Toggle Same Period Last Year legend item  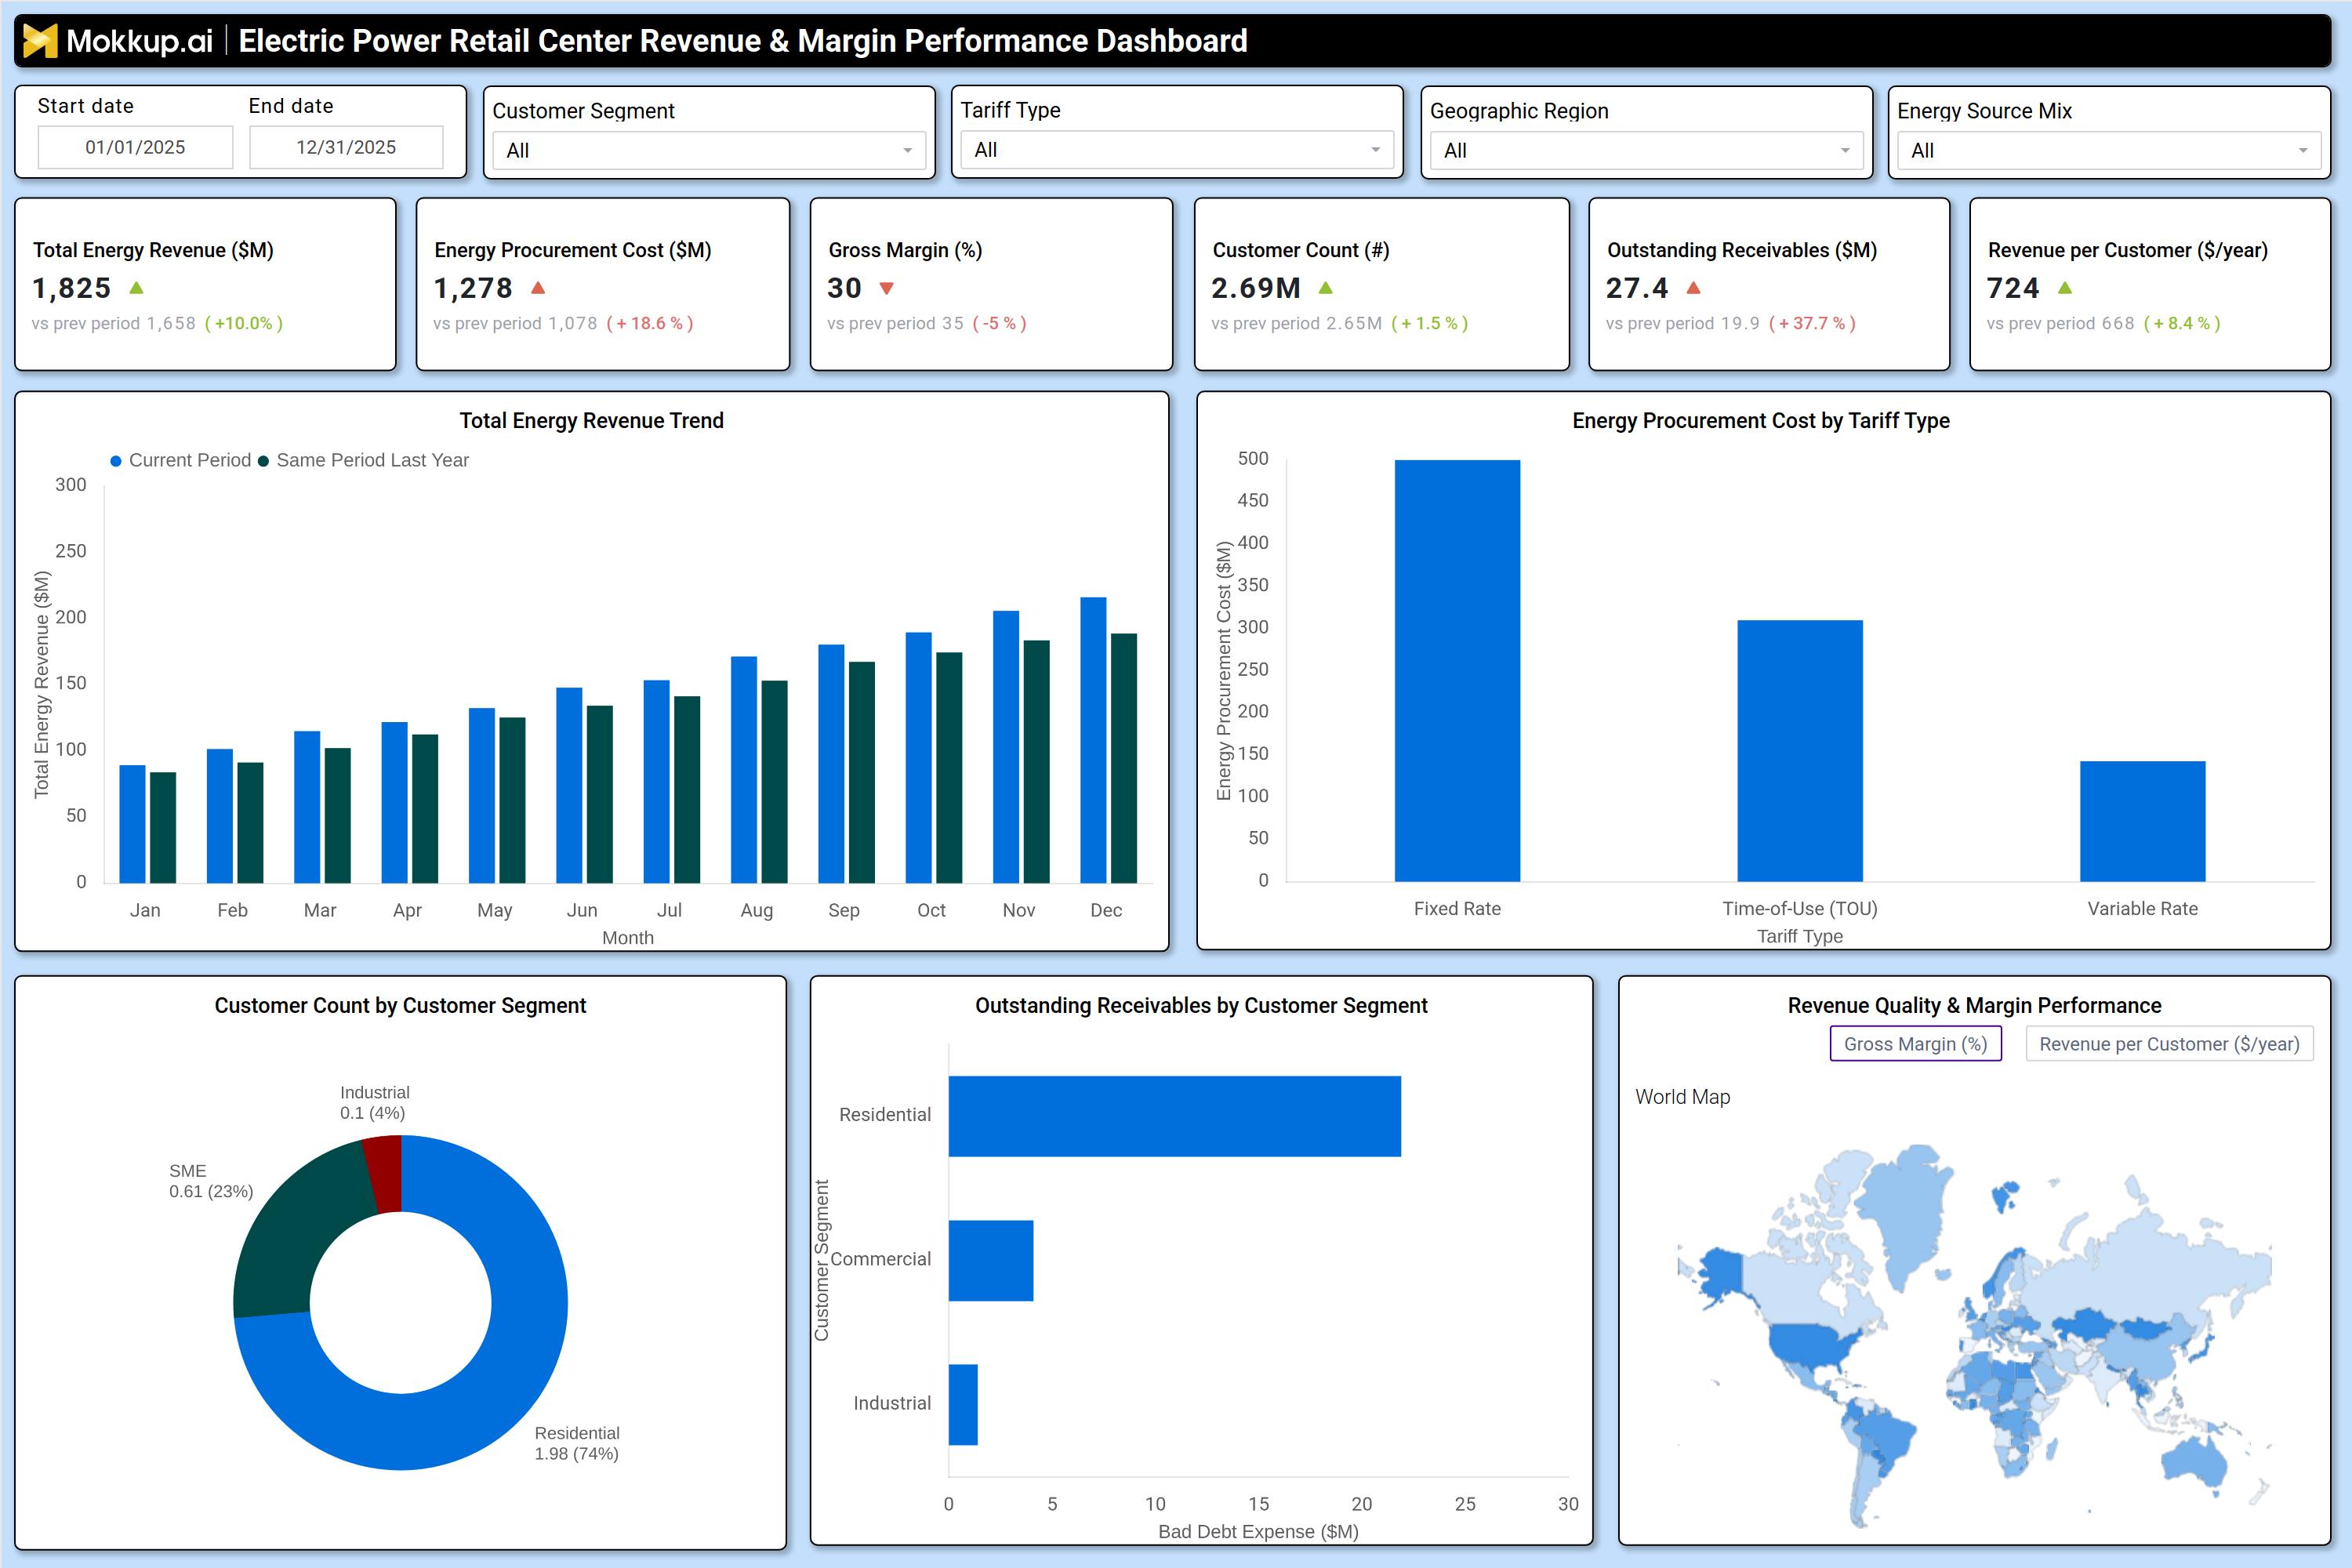point(363,460)
